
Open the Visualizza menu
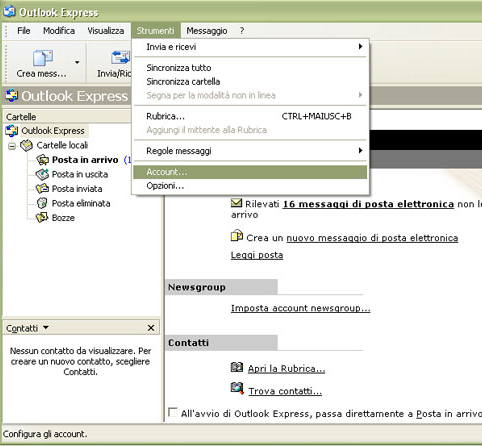[106, 31]
